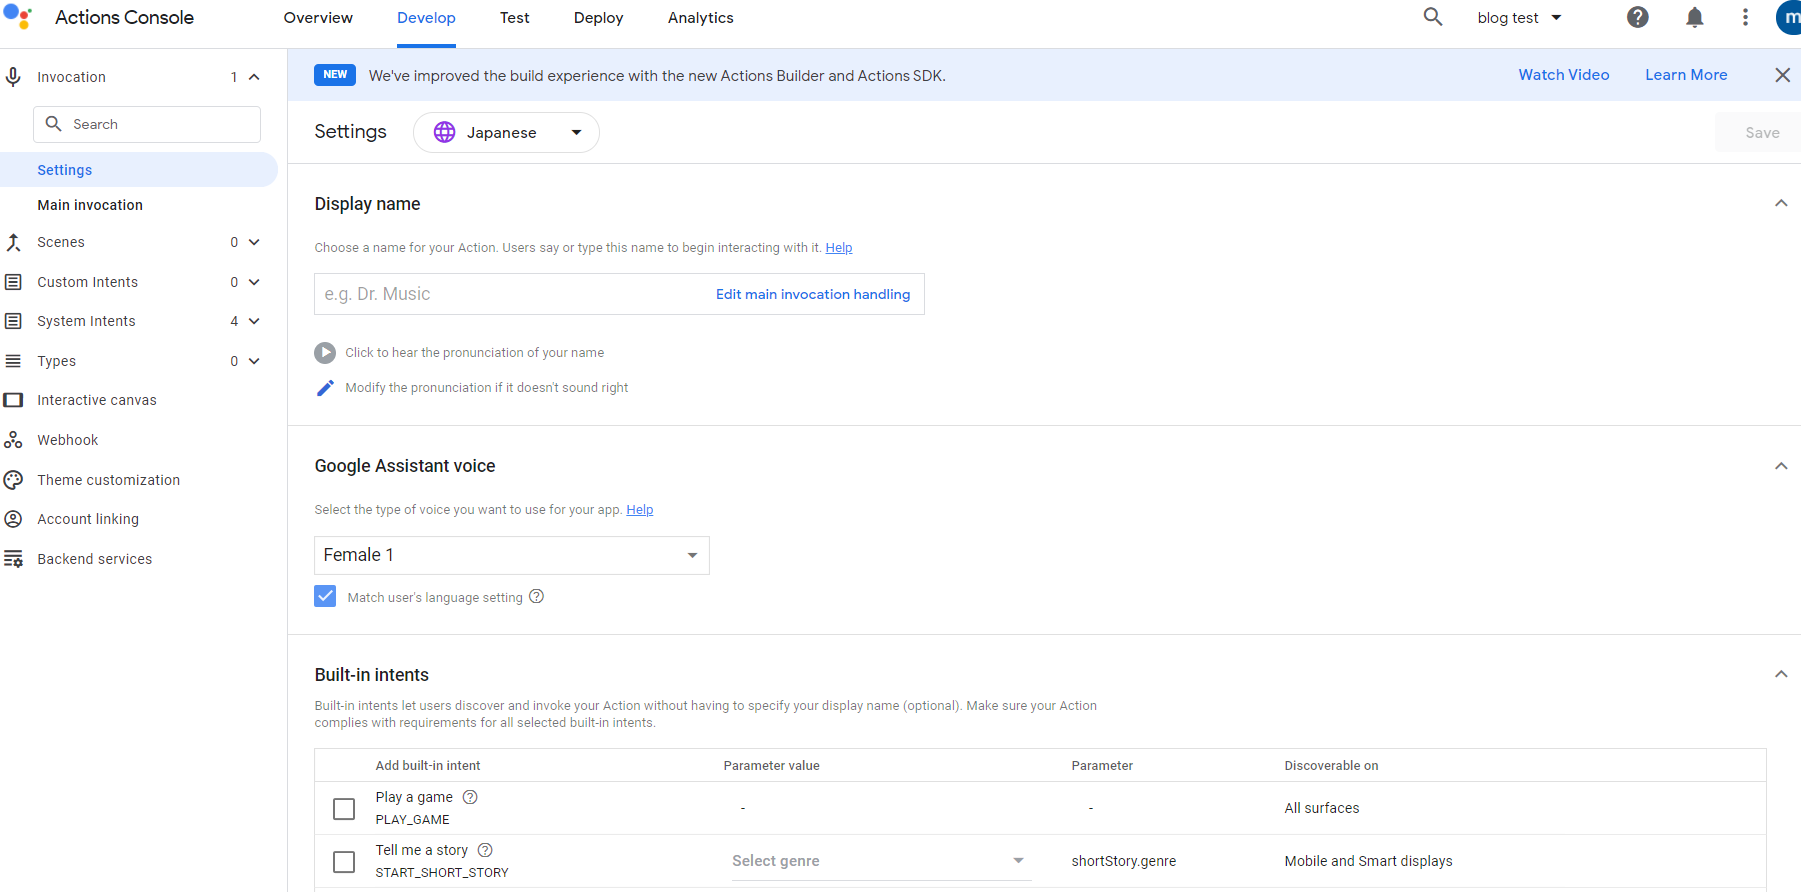1801x892 pixels.
Task: Expand the Types section chevron
Action: [x=254, y=361]
